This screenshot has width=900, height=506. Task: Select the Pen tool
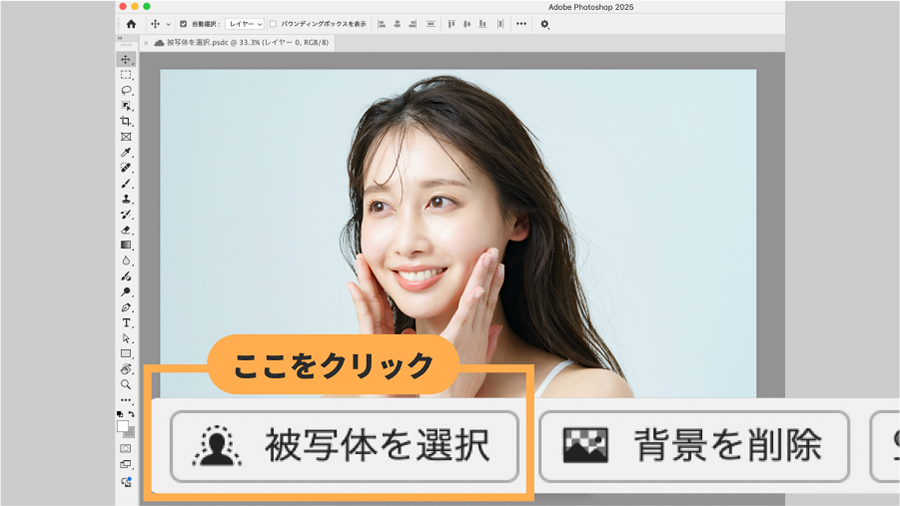(x=126, y=308)
